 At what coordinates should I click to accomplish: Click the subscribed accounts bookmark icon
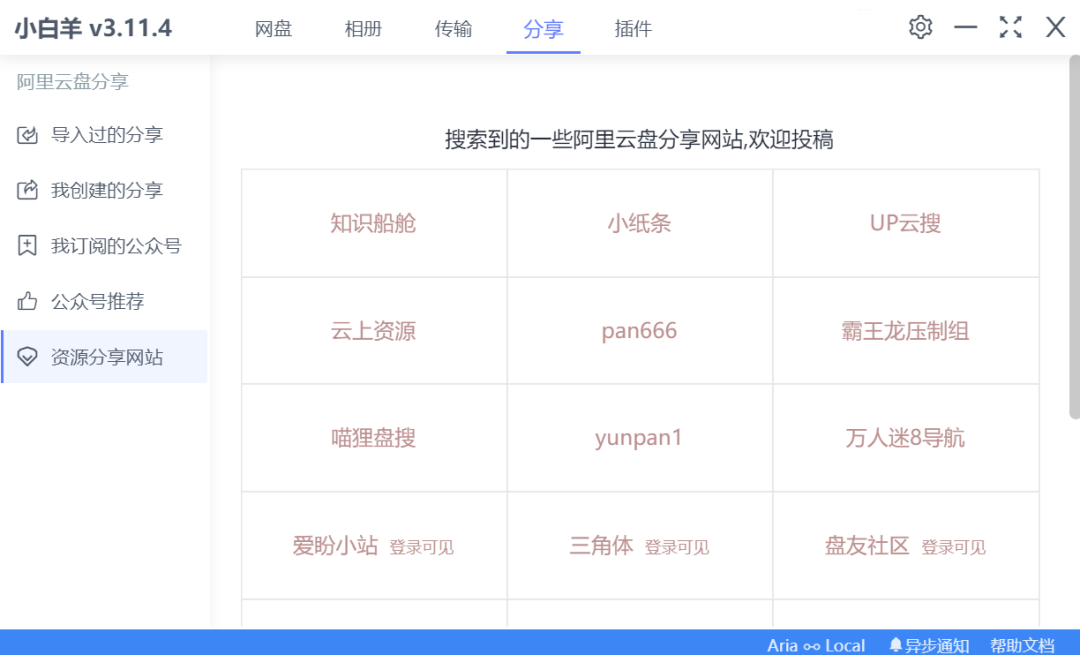point(27,245)
